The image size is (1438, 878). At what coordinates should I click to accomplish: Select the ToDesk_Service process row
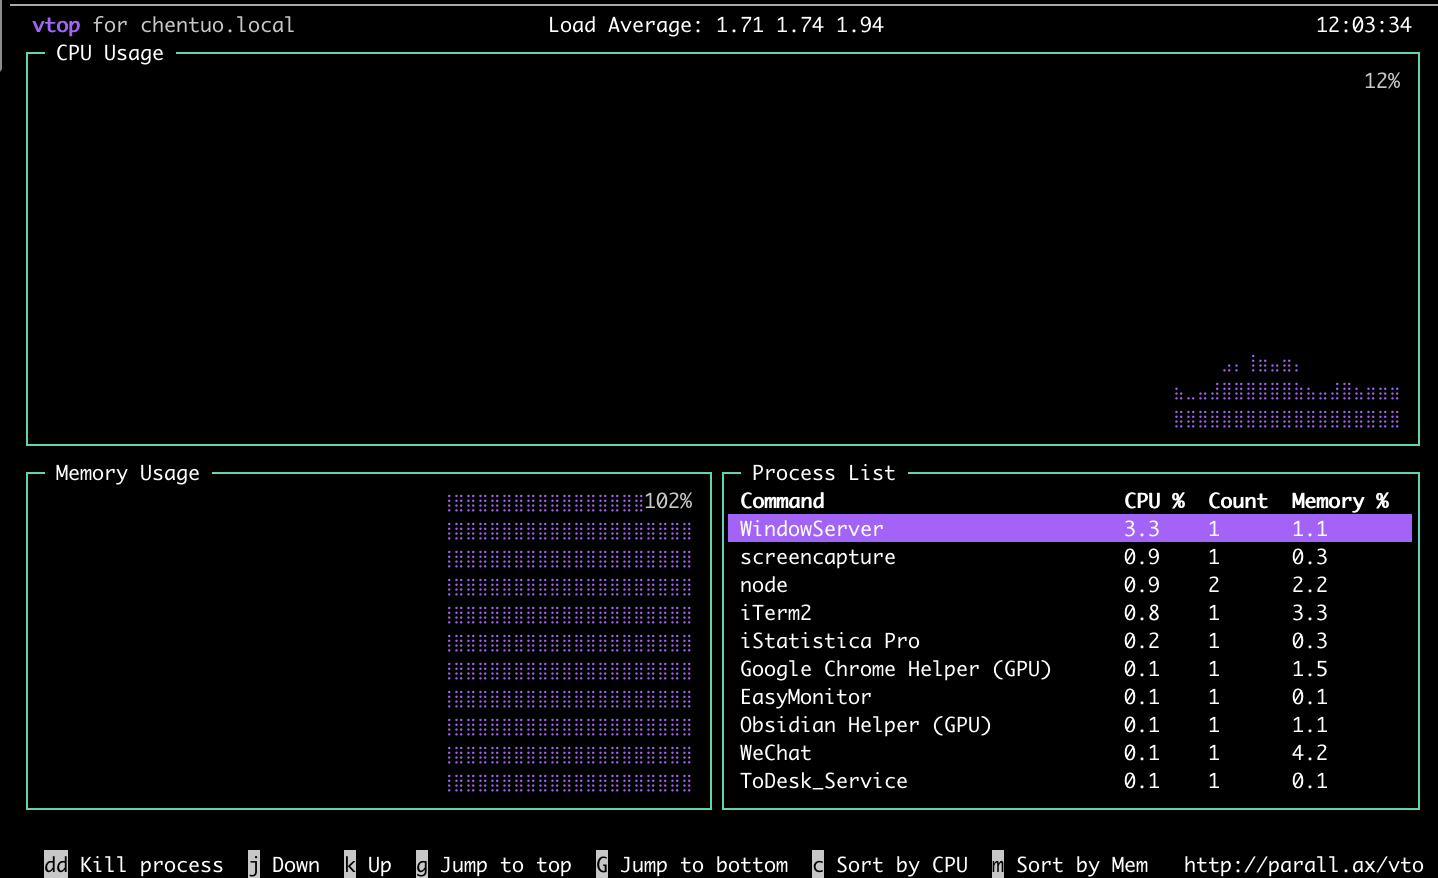[x=823, y=781]
